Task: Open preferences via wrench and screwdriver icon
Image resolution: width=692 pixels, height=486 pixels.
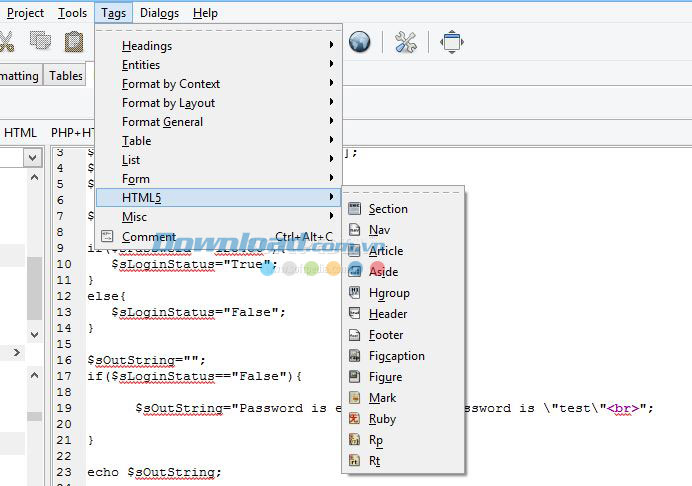Action: pos(405,42)
